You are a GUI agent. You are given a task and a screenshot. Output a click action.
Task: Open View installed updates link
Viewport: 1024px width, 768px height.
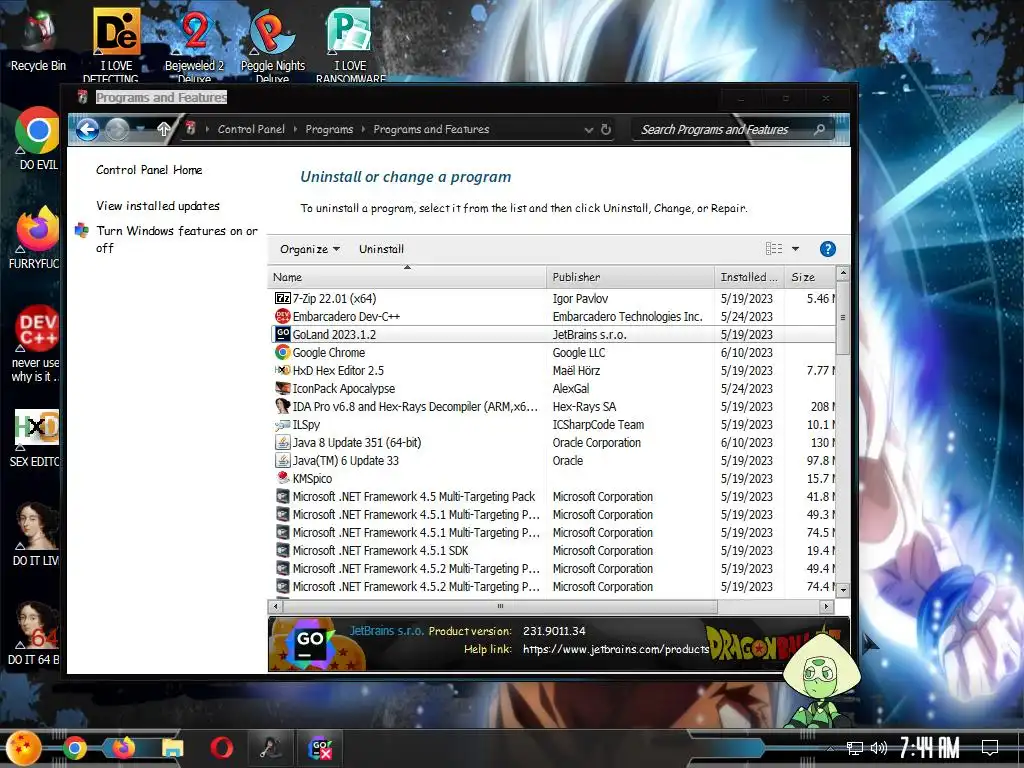click(157, 206)
